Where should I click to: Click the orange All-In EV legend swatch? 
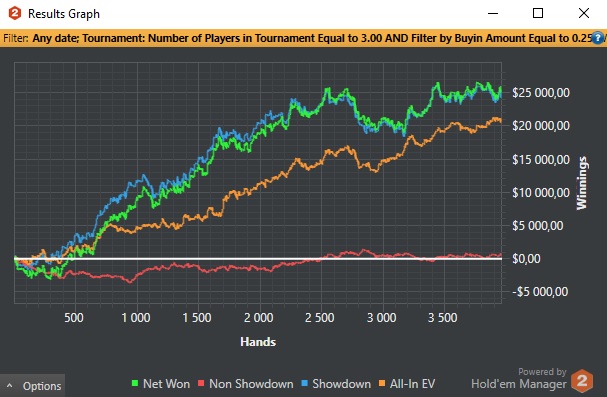[x=382, y=383]
